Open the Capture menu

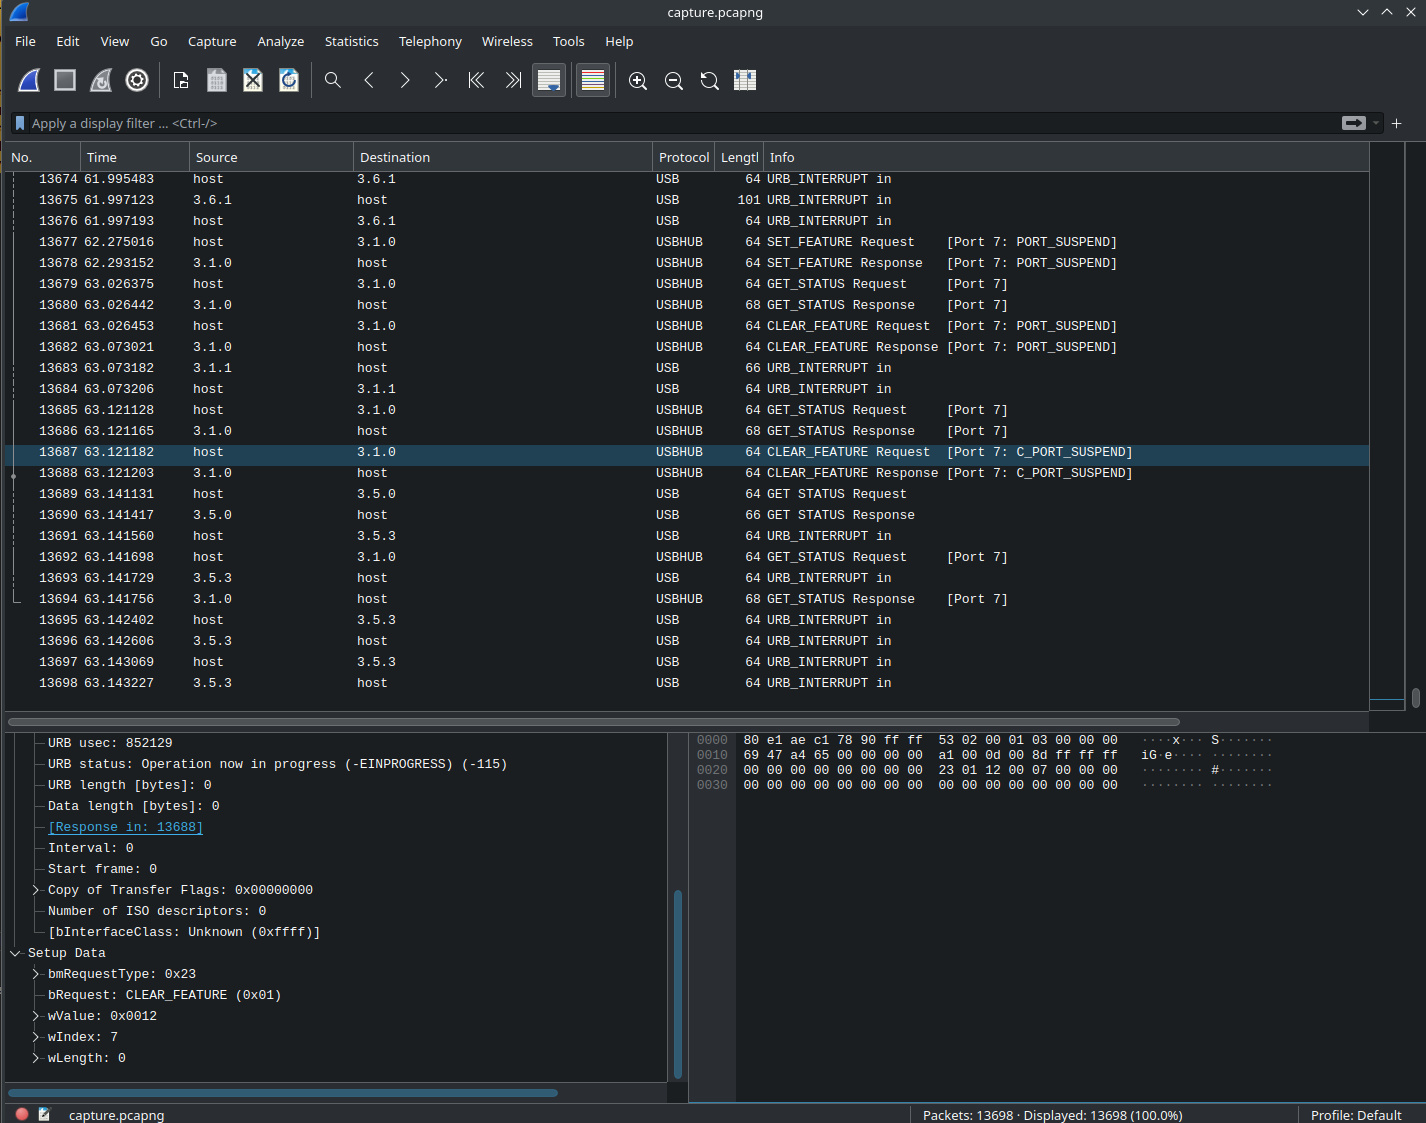coord(212,41)
